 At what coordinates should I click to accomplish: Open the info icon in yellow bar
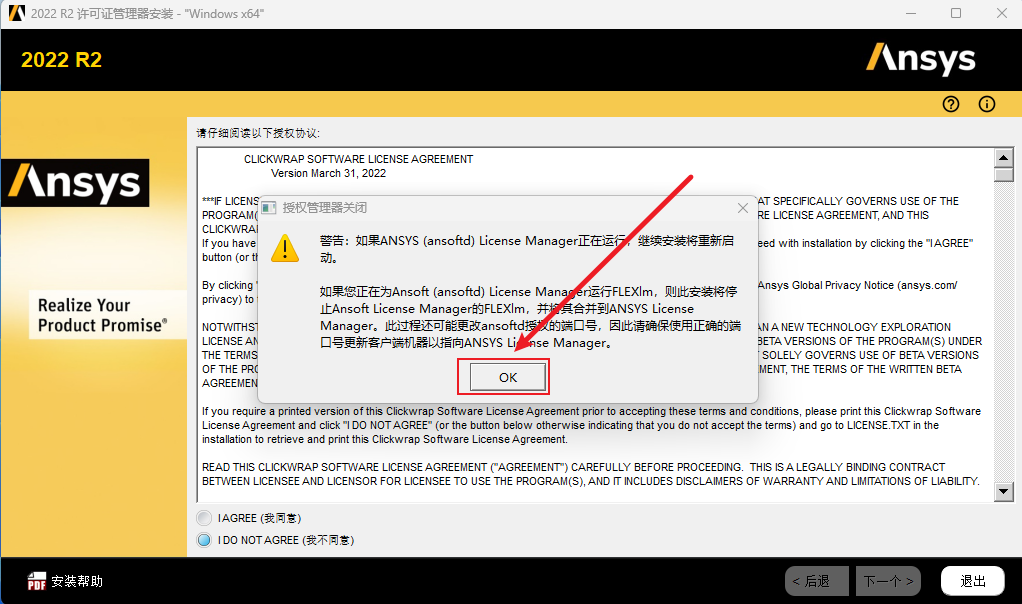(x=987, y=104)
